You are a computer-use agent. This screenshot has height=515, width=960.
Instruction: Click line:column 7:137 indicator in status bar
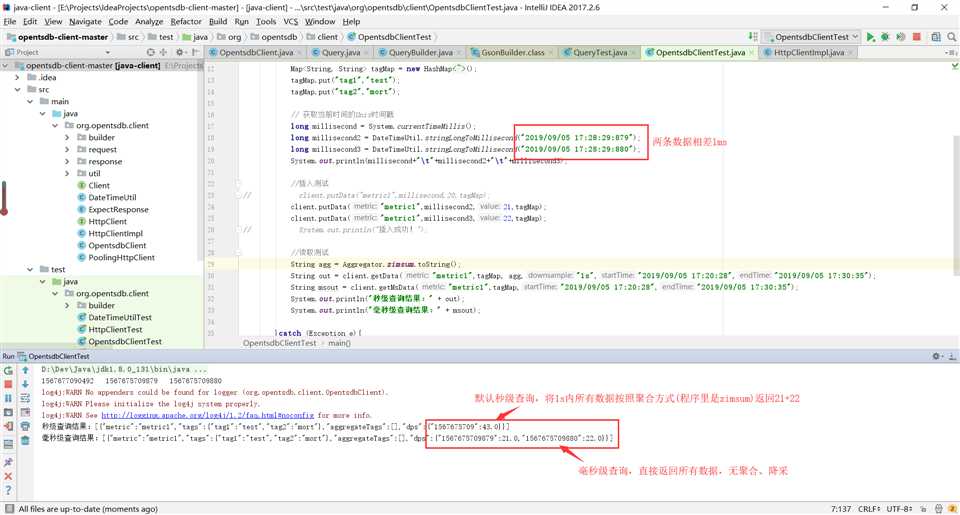(841, 509)
